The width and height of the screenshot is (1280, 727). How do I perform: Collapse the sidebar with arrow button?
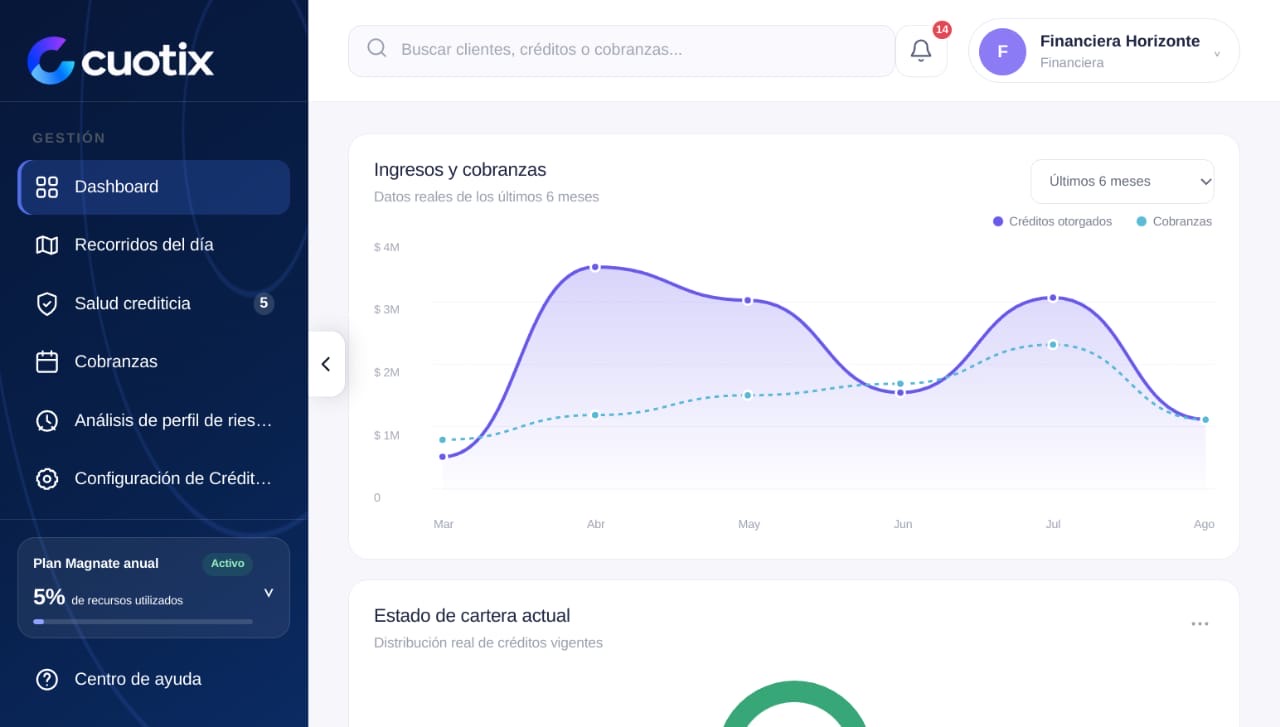coord(326,364)
